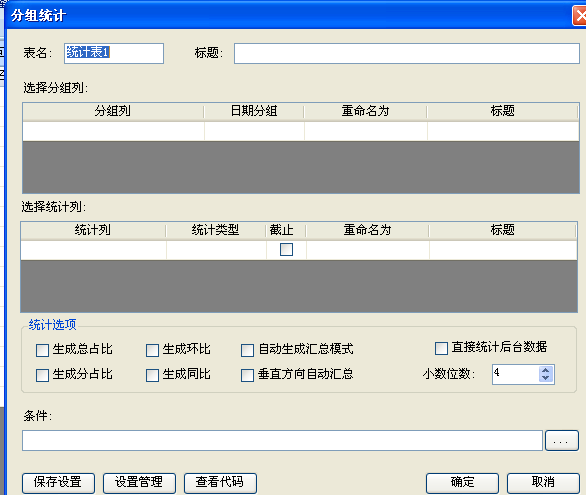The width and height of the screenshot is (586, 495).
Task: Open the condition builder via the ... button
Action: point(562,440)
